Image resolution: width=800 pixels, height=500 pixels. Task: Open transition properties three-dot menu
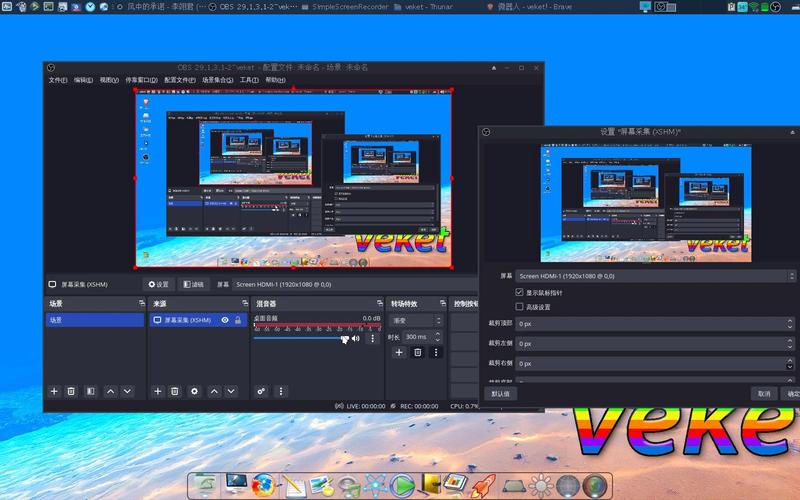(436, 352)
